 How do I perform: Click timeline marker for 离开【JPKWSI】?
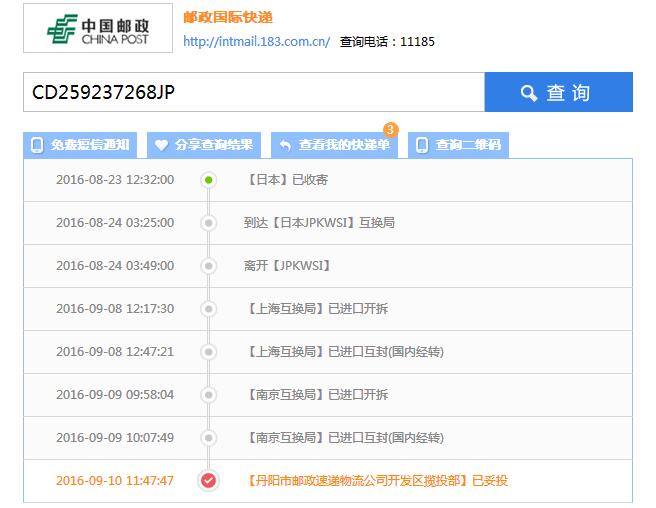point(208,266)
